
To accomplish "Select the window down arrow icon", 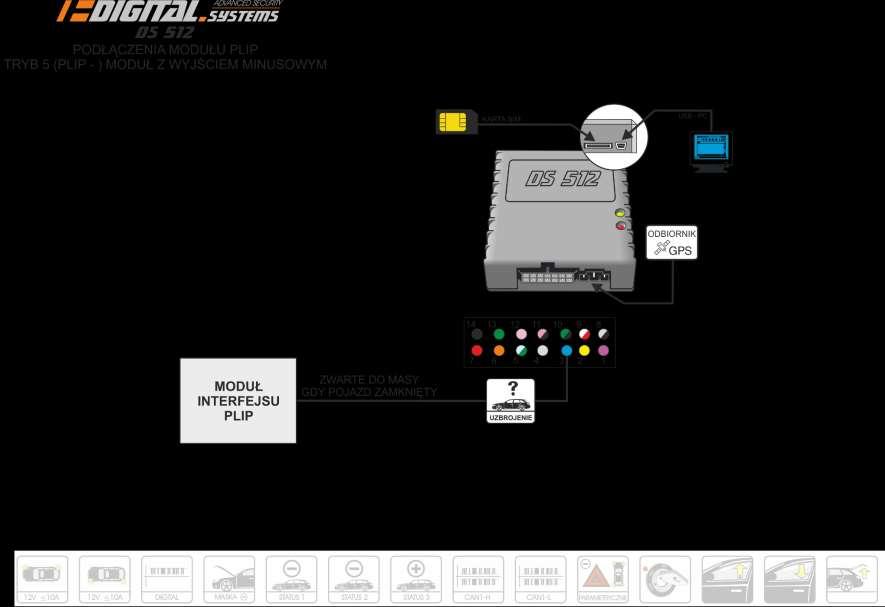I will [790, 579].
